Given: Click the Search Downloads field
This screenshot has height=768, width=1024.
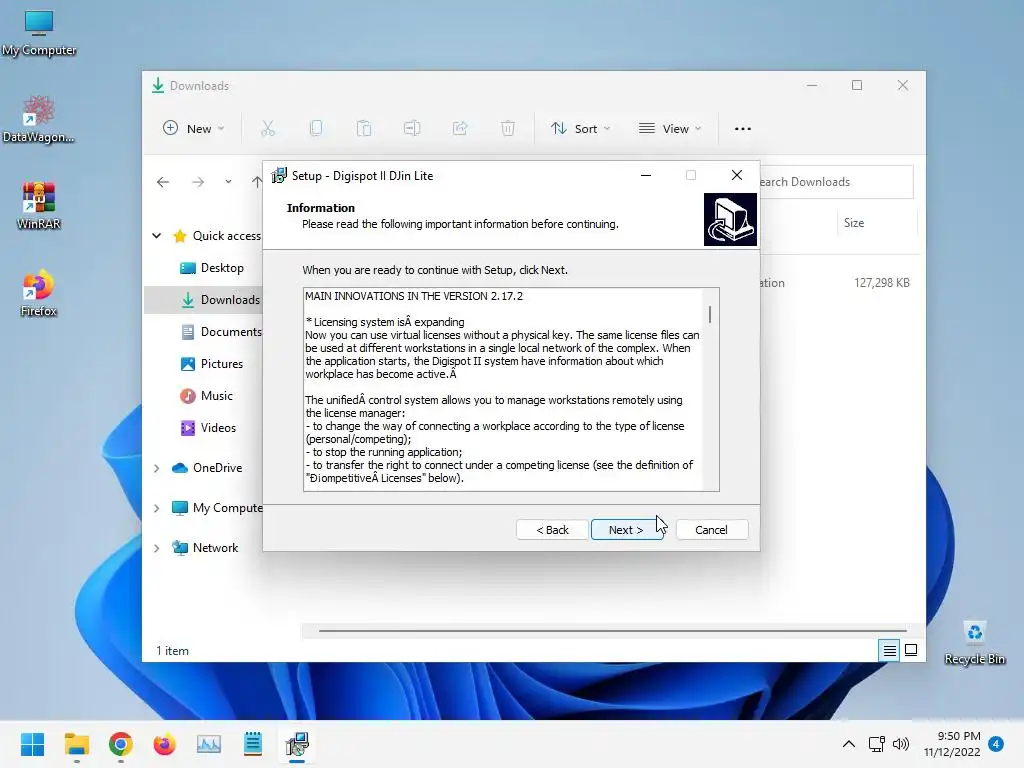Looking at the screenshot, I should pyautogui.click(x=836, y=182).
